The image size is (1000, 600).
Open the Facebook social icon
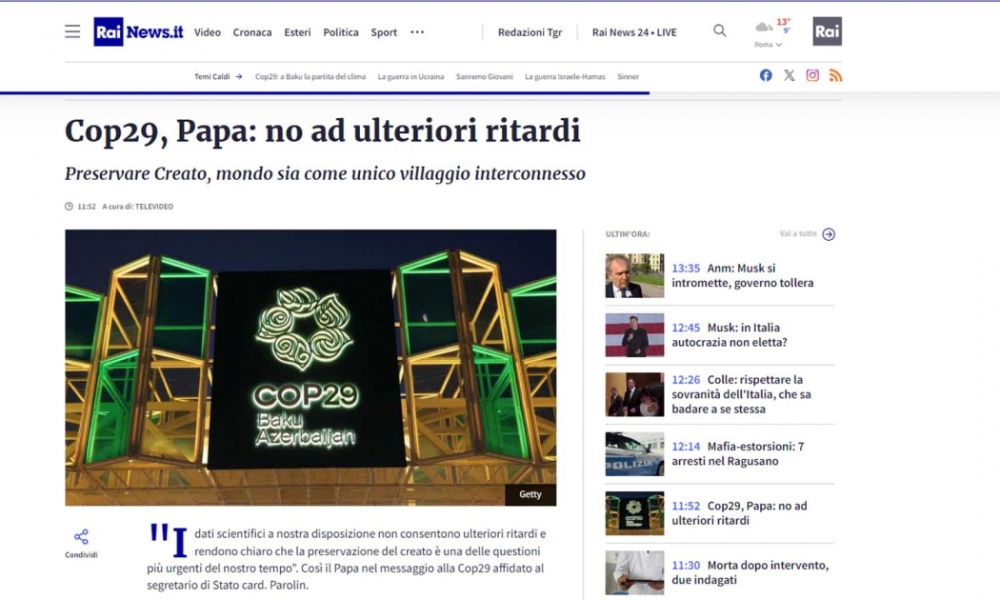(x=766, y=75)
